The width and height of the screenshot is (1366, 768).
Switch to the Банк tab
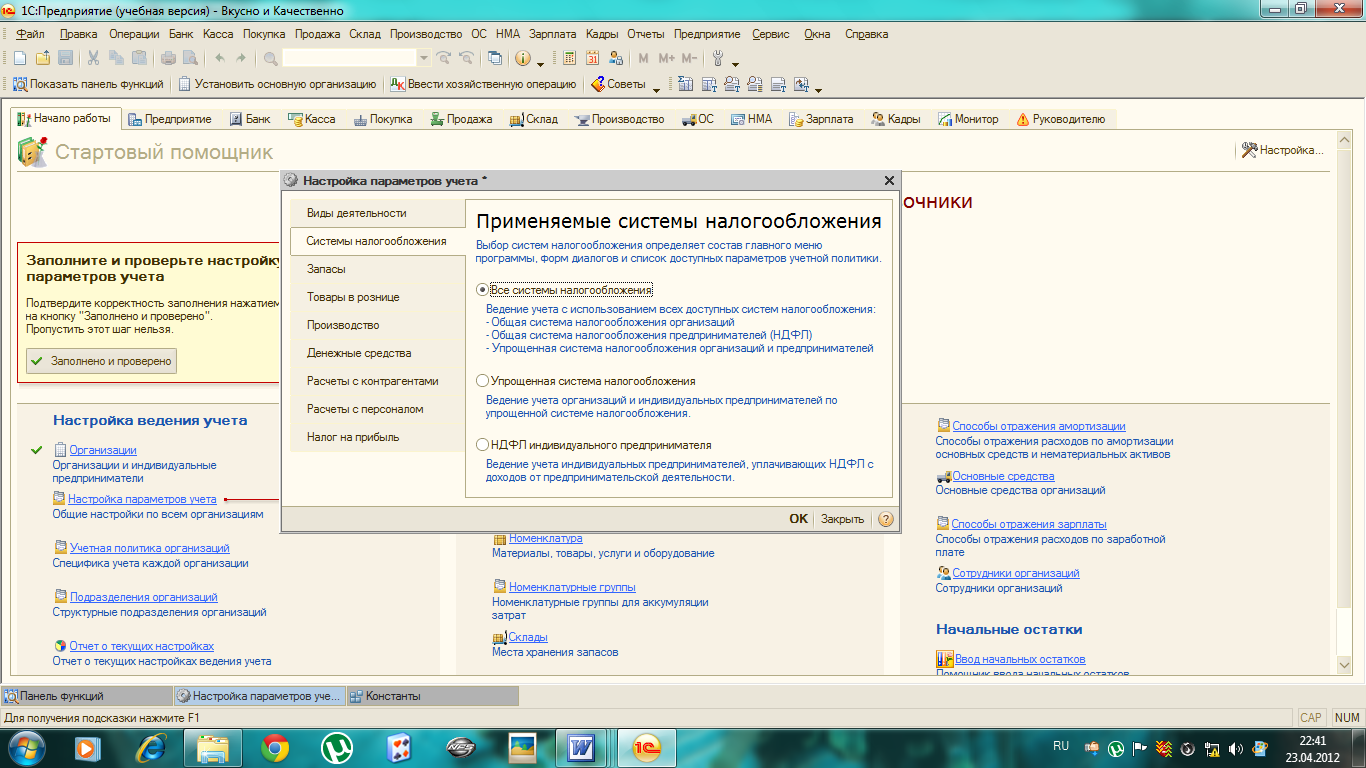[x=250, y=119]
